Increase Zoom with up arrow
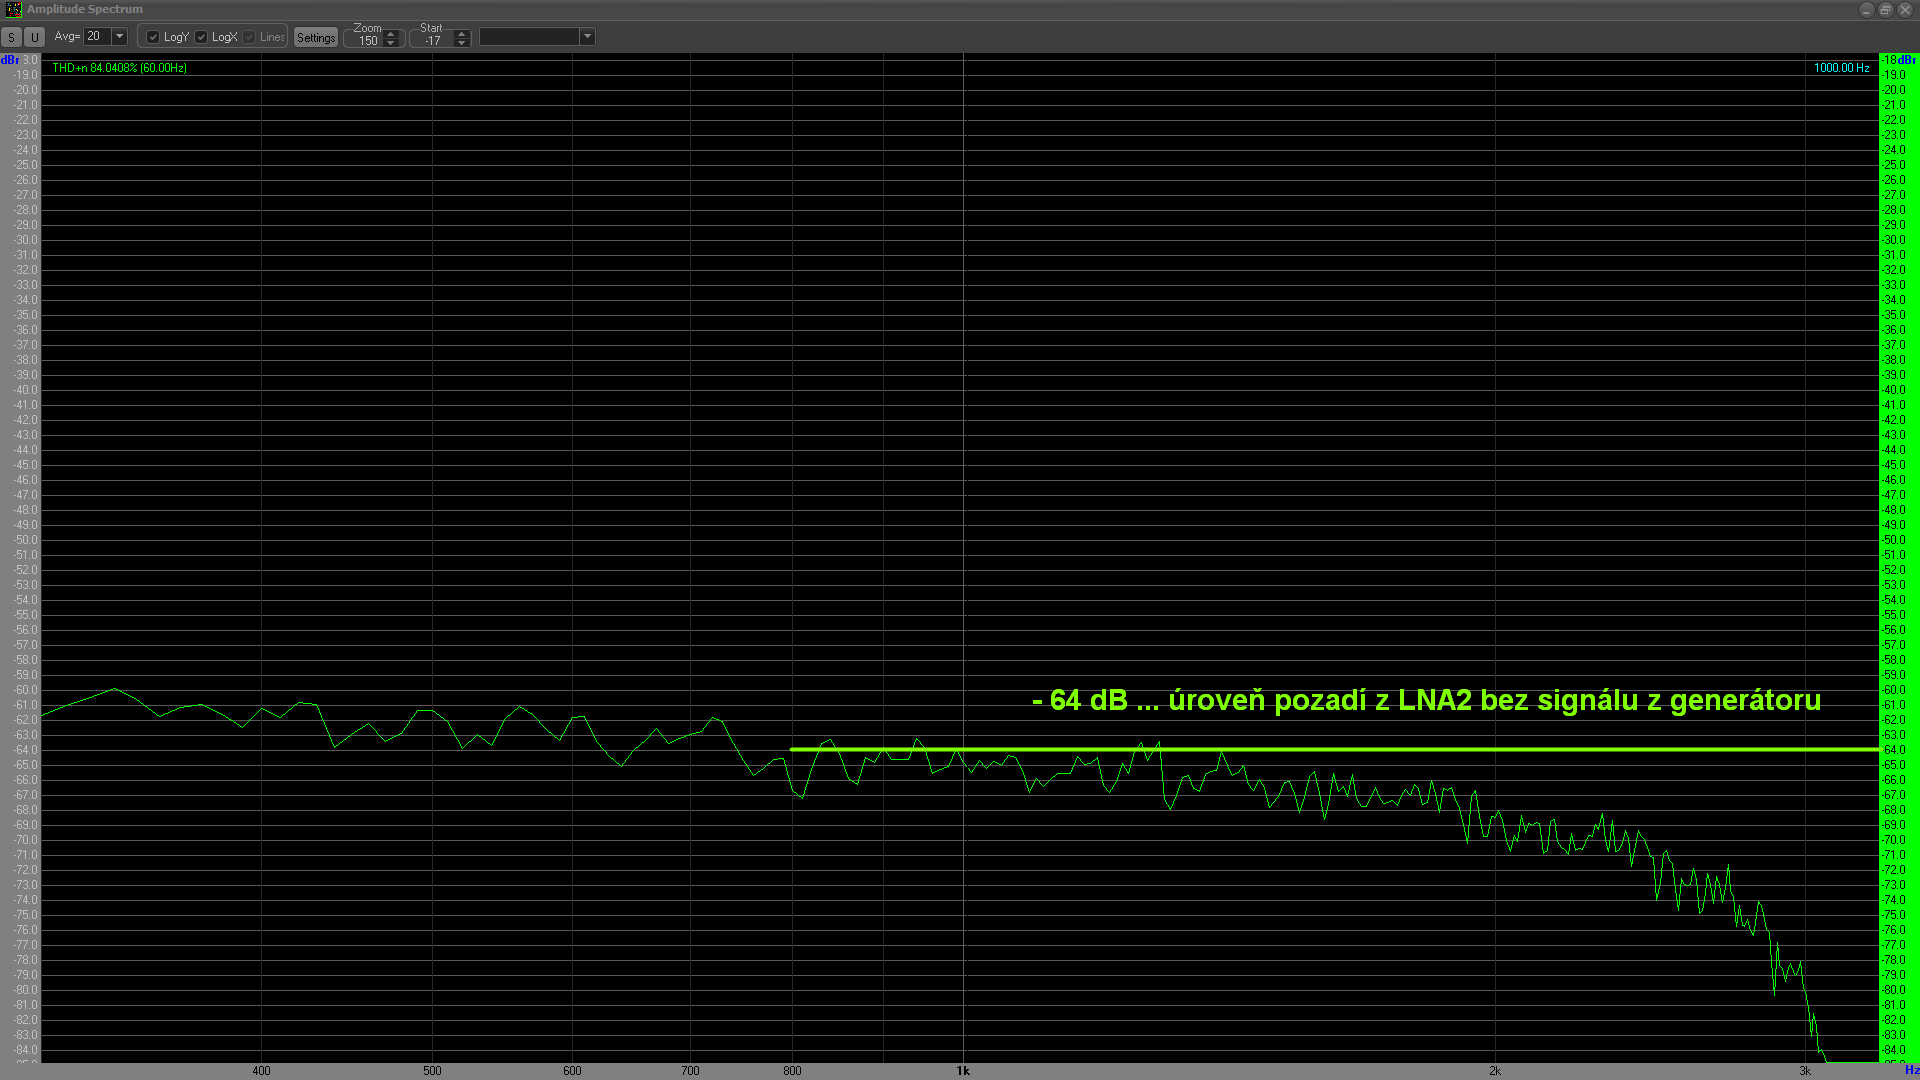Viewport: 1920px width, 1080px height. (391, 33)
